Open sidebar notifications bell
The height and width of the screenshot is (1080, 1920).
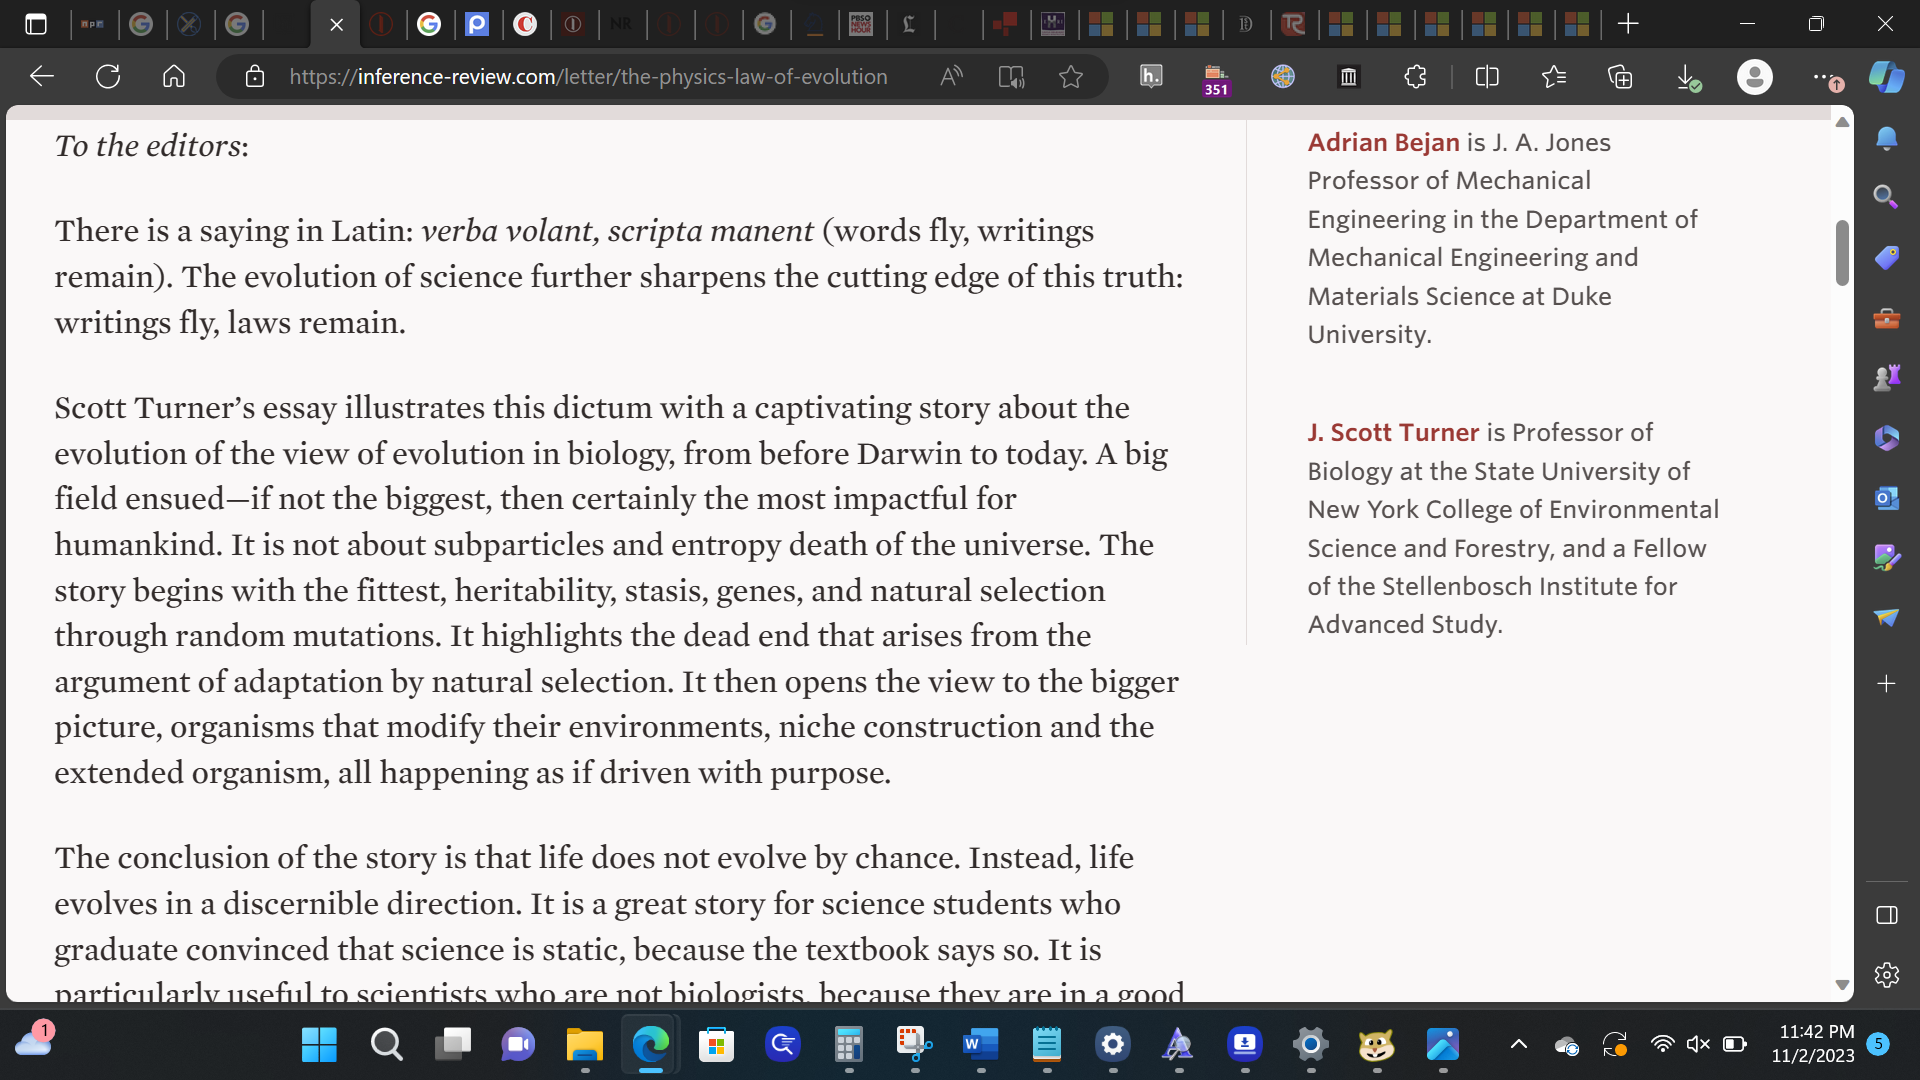[x=1886, y=138]
